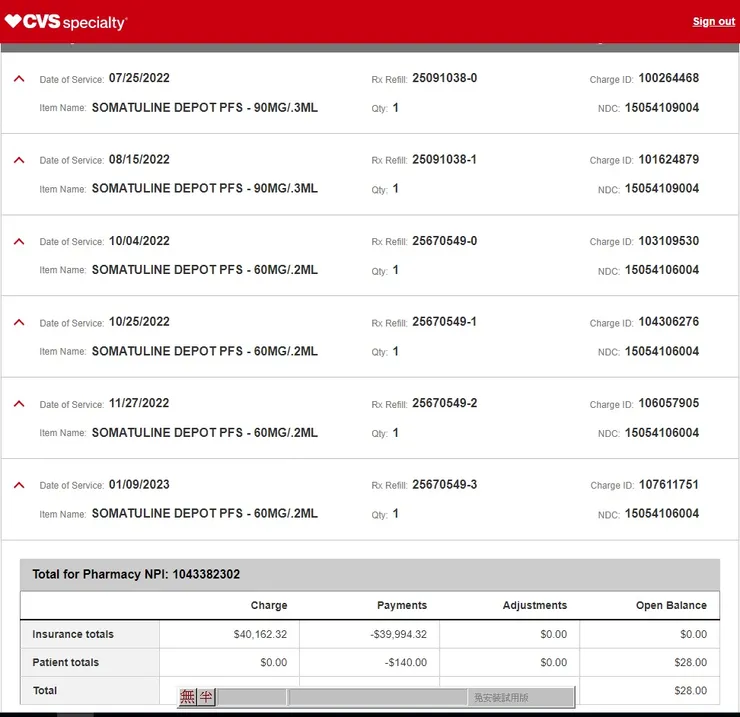This screenshot has width=740, height=717.
Task: Select Charge ID 100264468
Action: (x=669, y=78)
